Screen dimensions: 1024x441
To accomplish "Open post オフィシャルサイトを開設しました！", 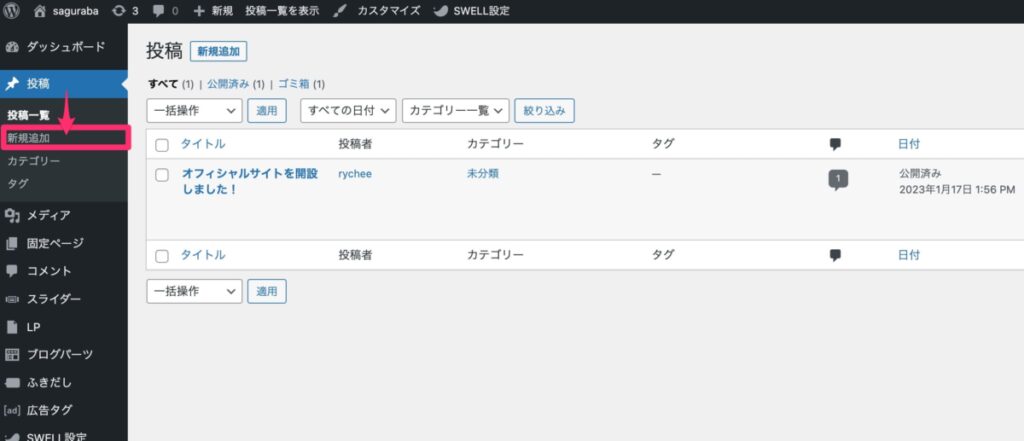I will [x=249, y=181].
